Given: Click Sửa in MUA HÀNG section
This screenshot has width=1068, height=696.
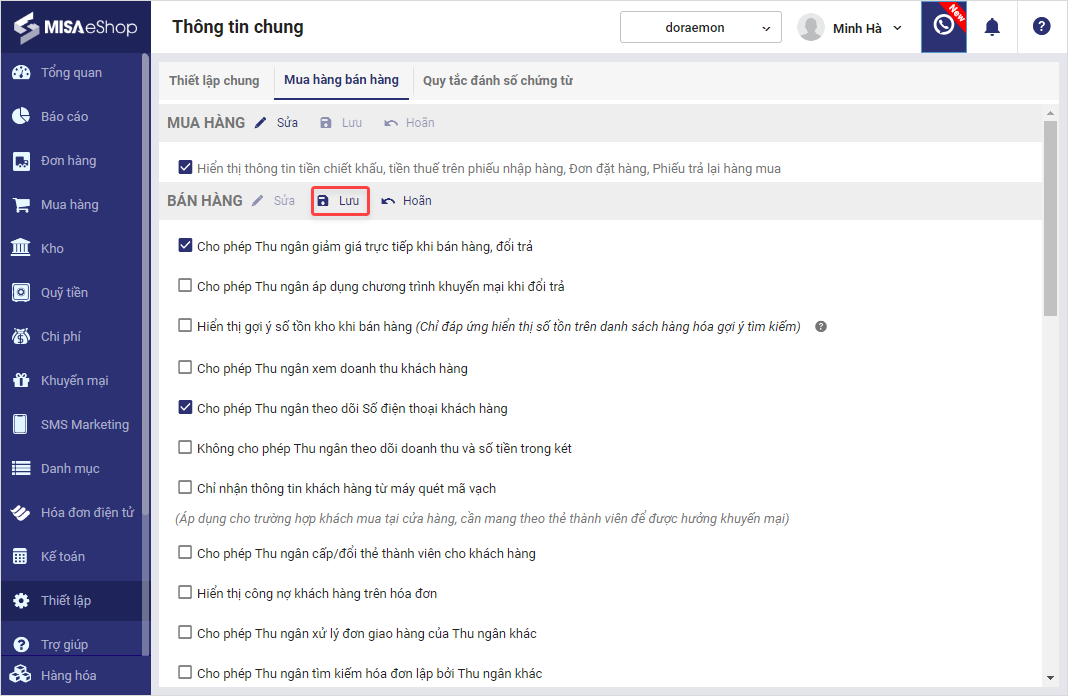Looking at the screenshot, I should (287, 123).
